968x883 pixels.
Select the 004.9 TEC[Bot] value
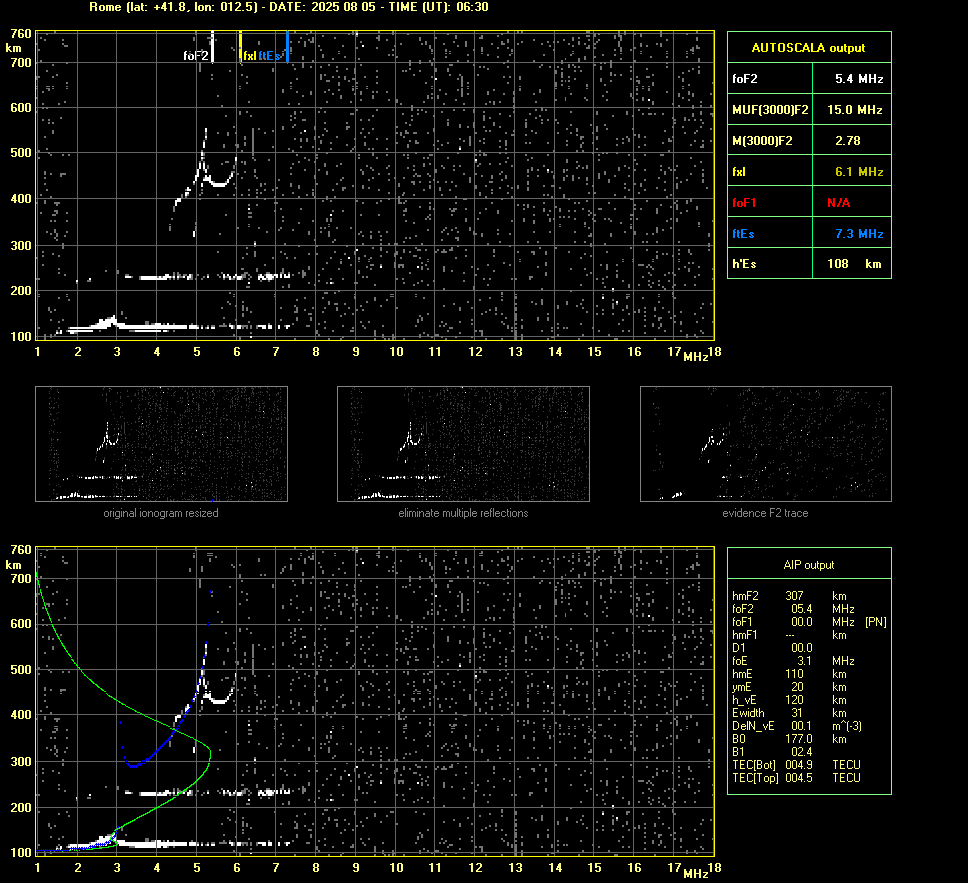[799, 765]
